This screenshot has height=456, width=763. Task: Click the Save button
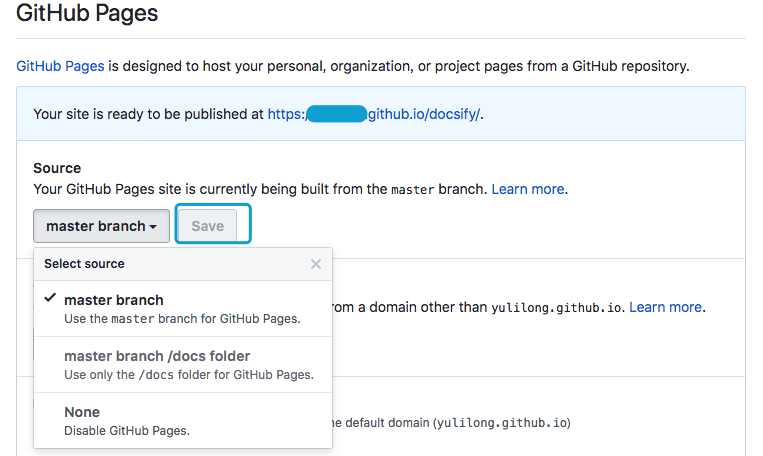(207, 226)
